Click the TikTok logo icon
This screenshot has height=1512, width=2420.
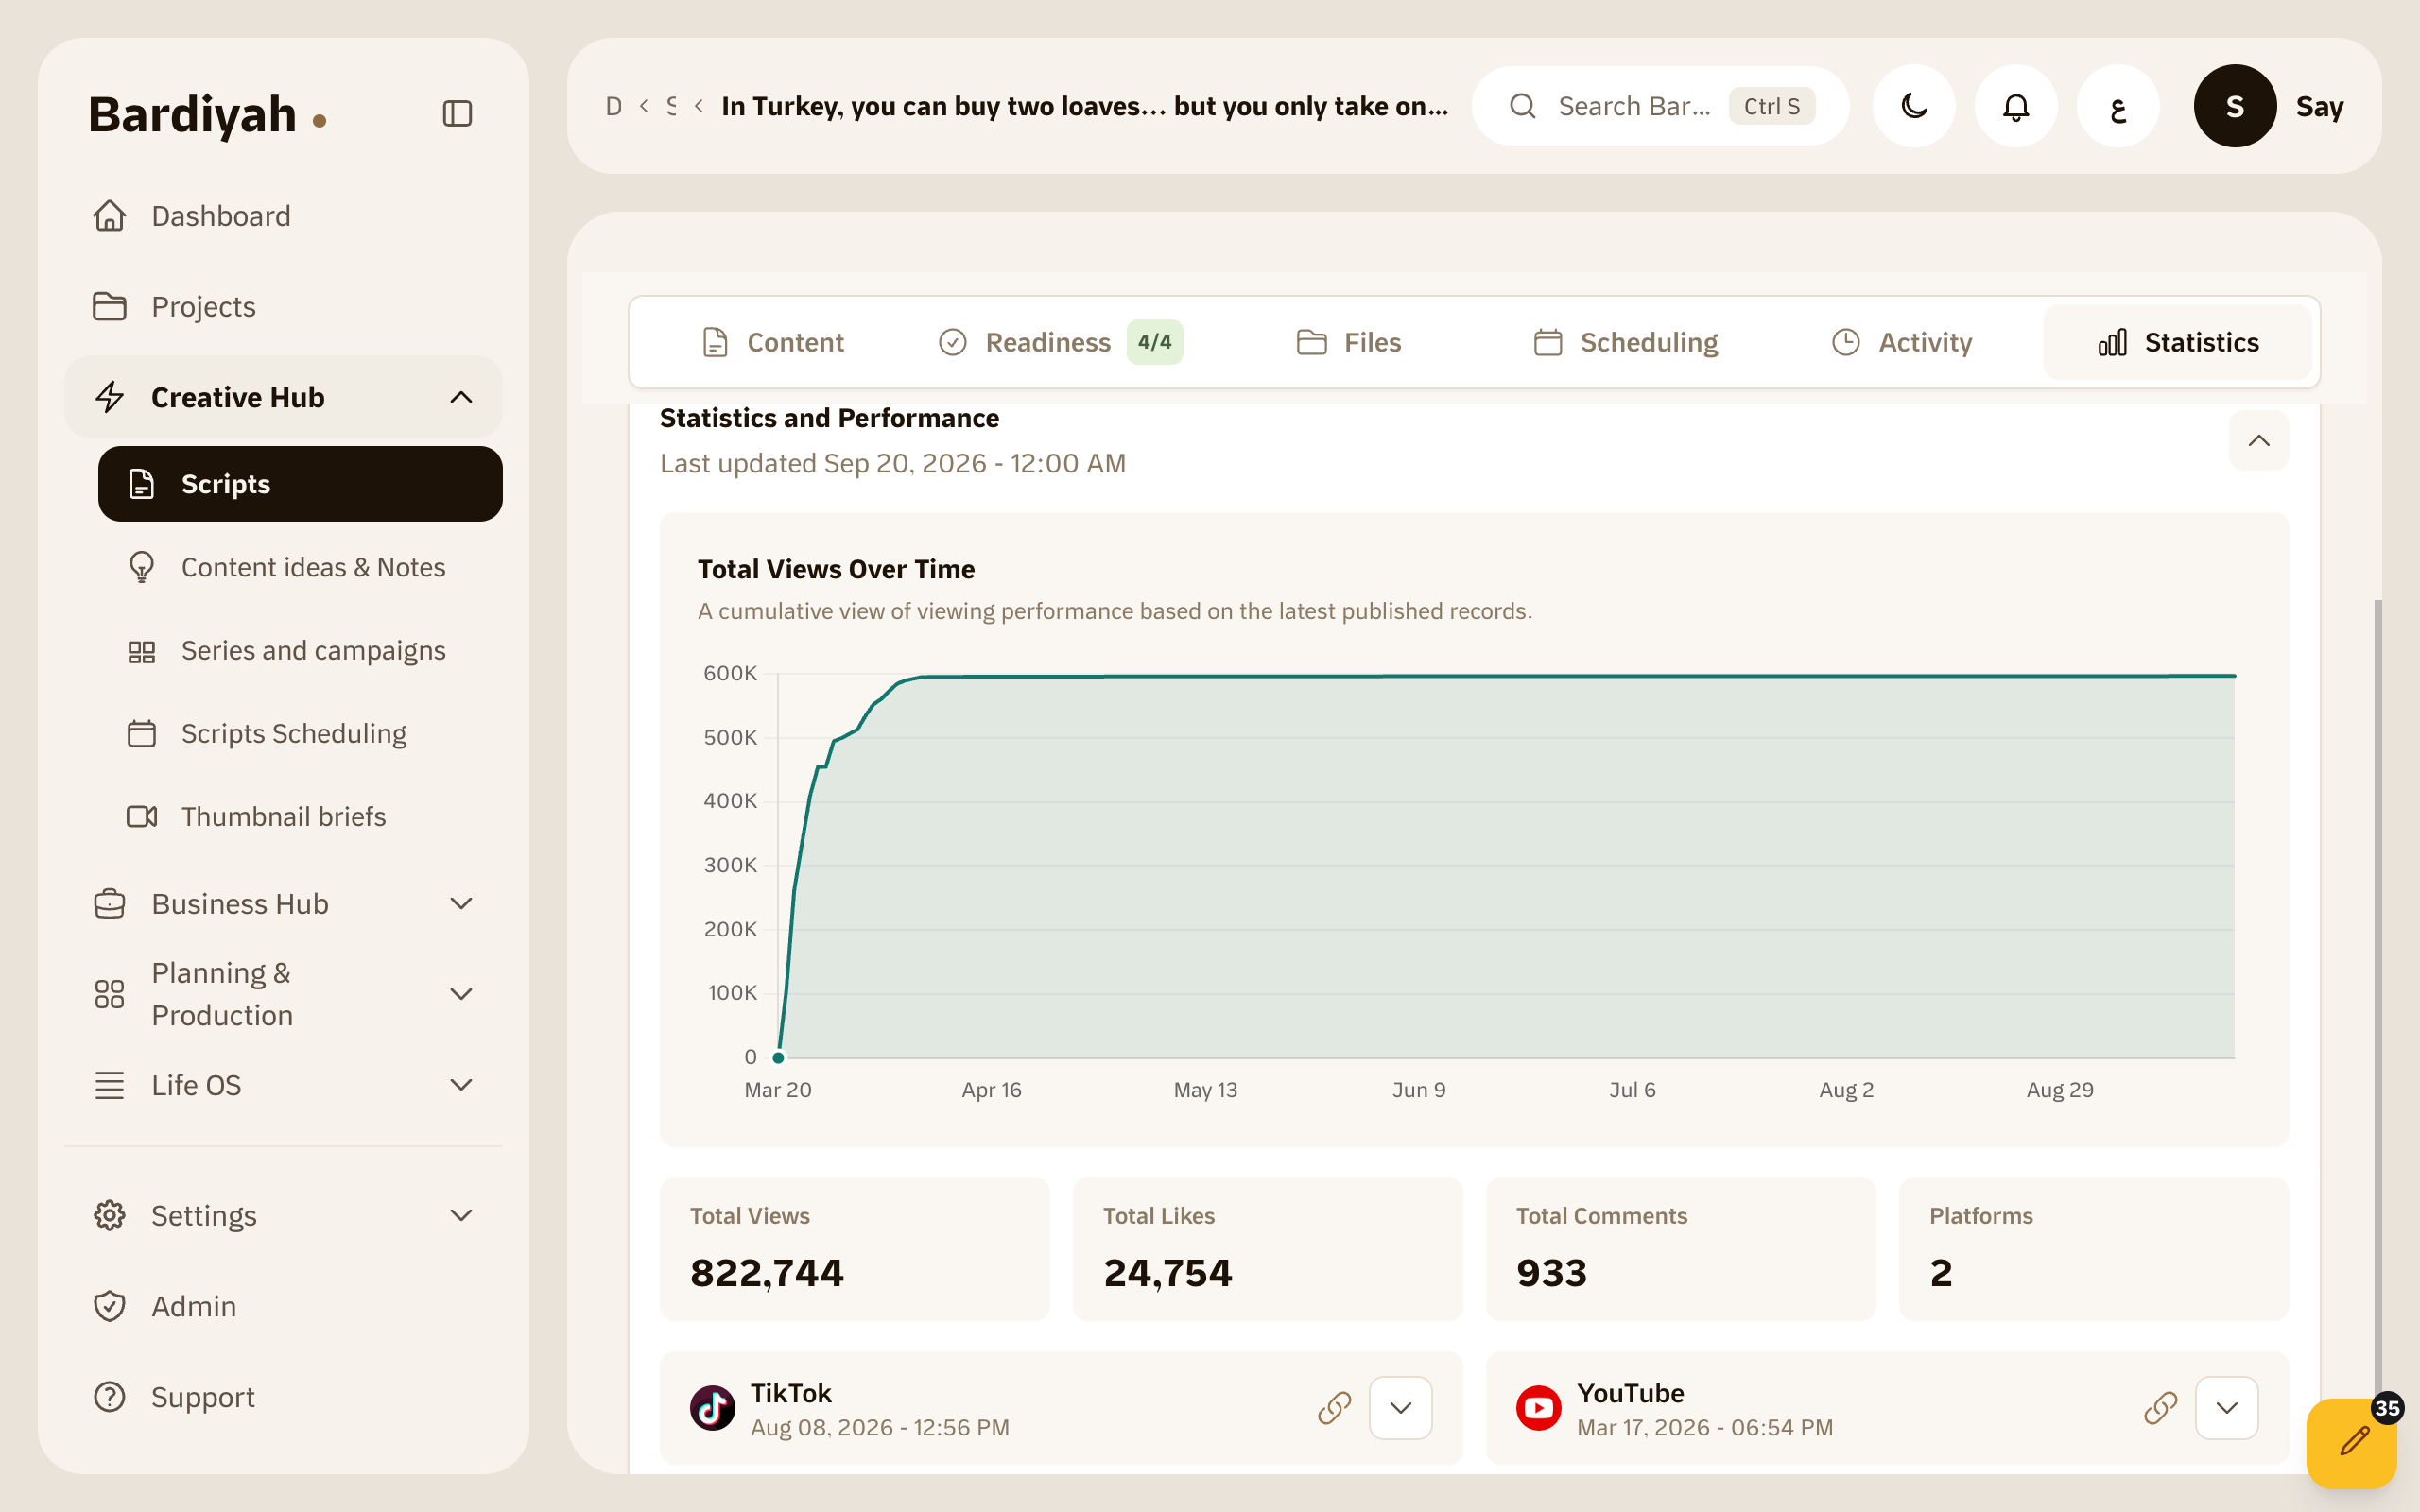(713, 1407)
